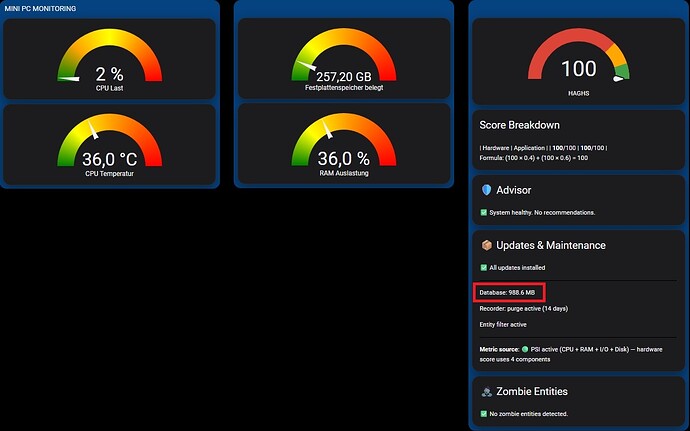Open the Festplattenspeicher belegt gauge
Image resolution: width=690 pixels, height=431 pixels.
[344, 59]
